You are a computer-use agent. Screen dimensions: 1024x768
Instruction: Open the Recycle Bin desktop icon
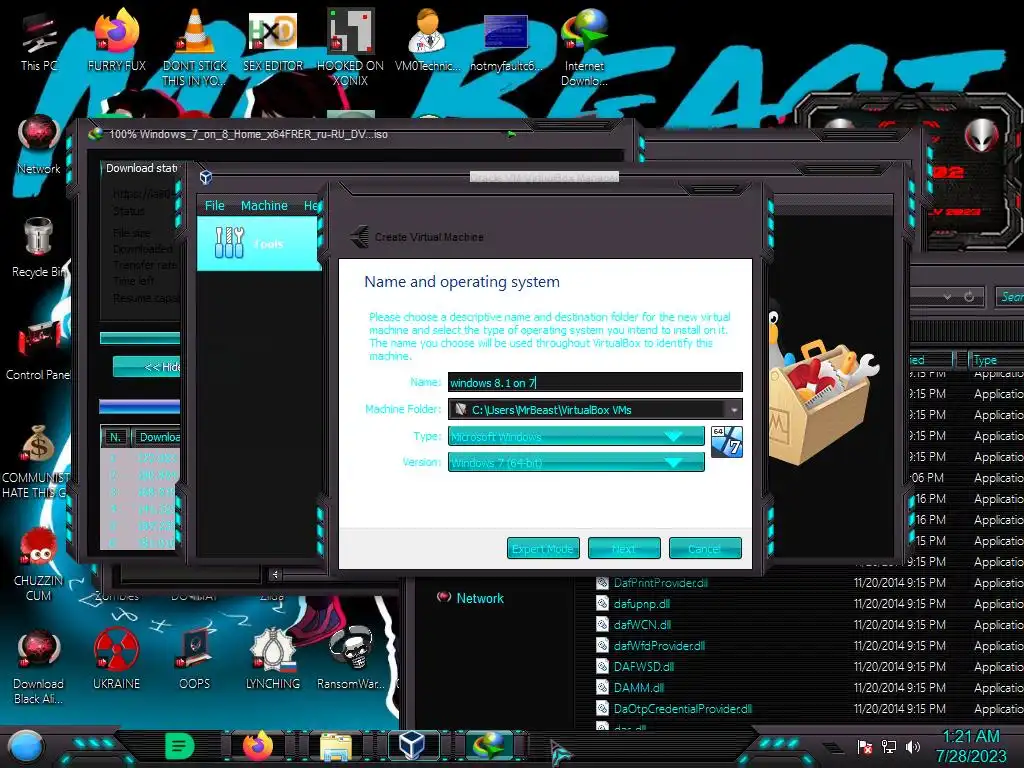(39, 248)
